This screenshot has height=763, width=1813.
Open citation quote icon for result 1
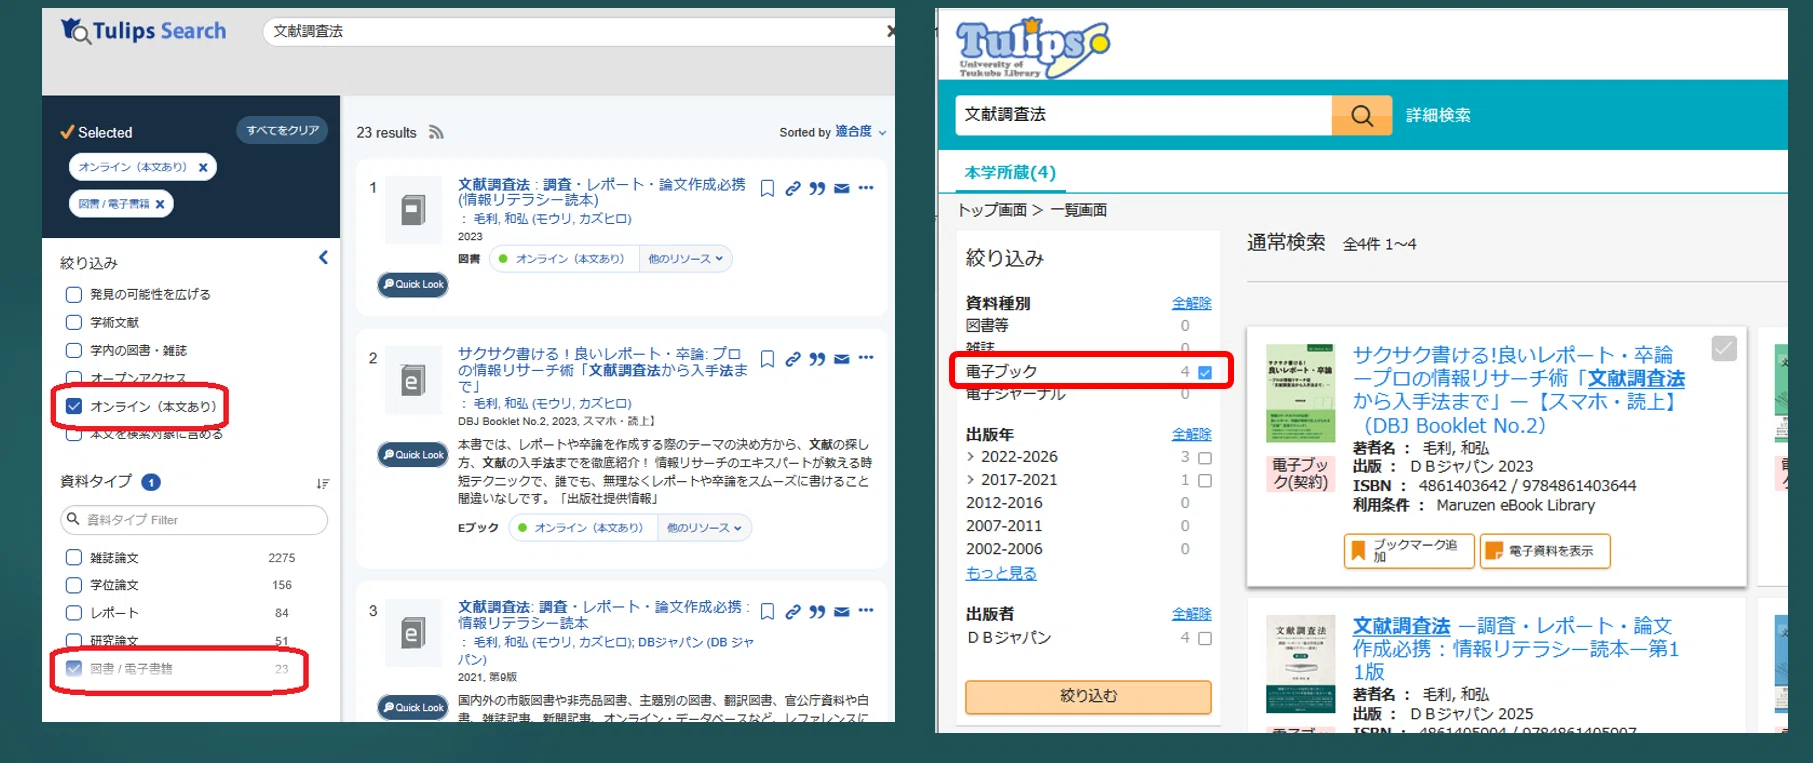coord(818,188)
